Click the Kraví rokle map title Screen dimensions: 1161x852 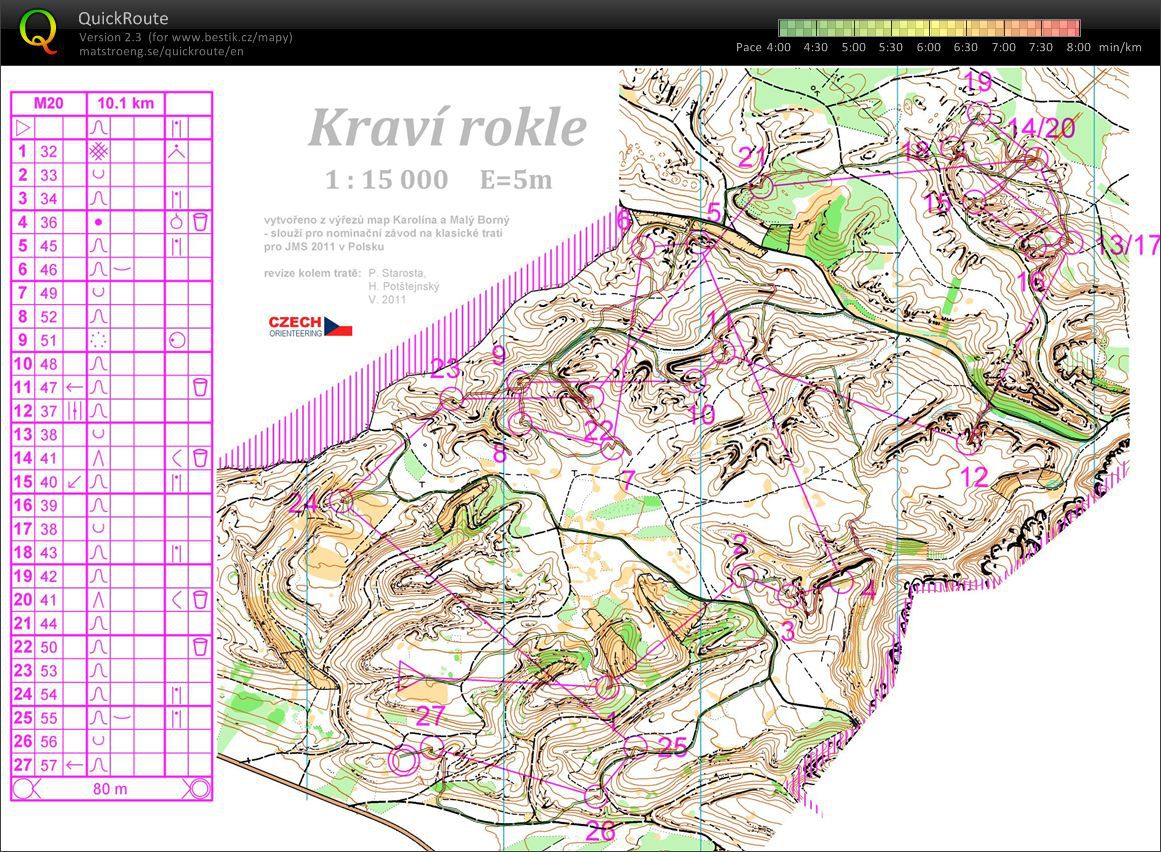coord(448,127)
